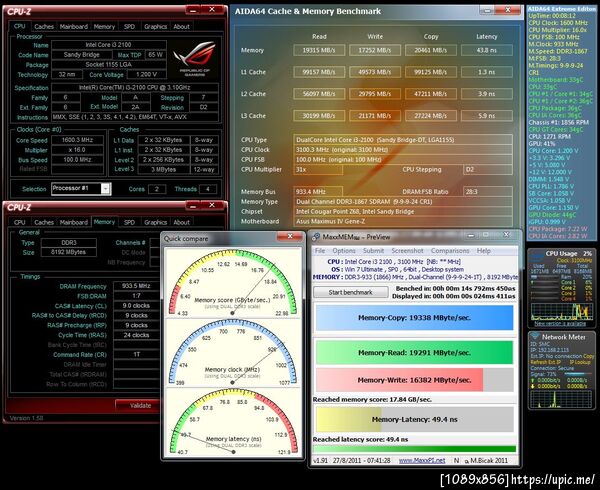Click the Memory Size value 8192 MBytes

69,252
